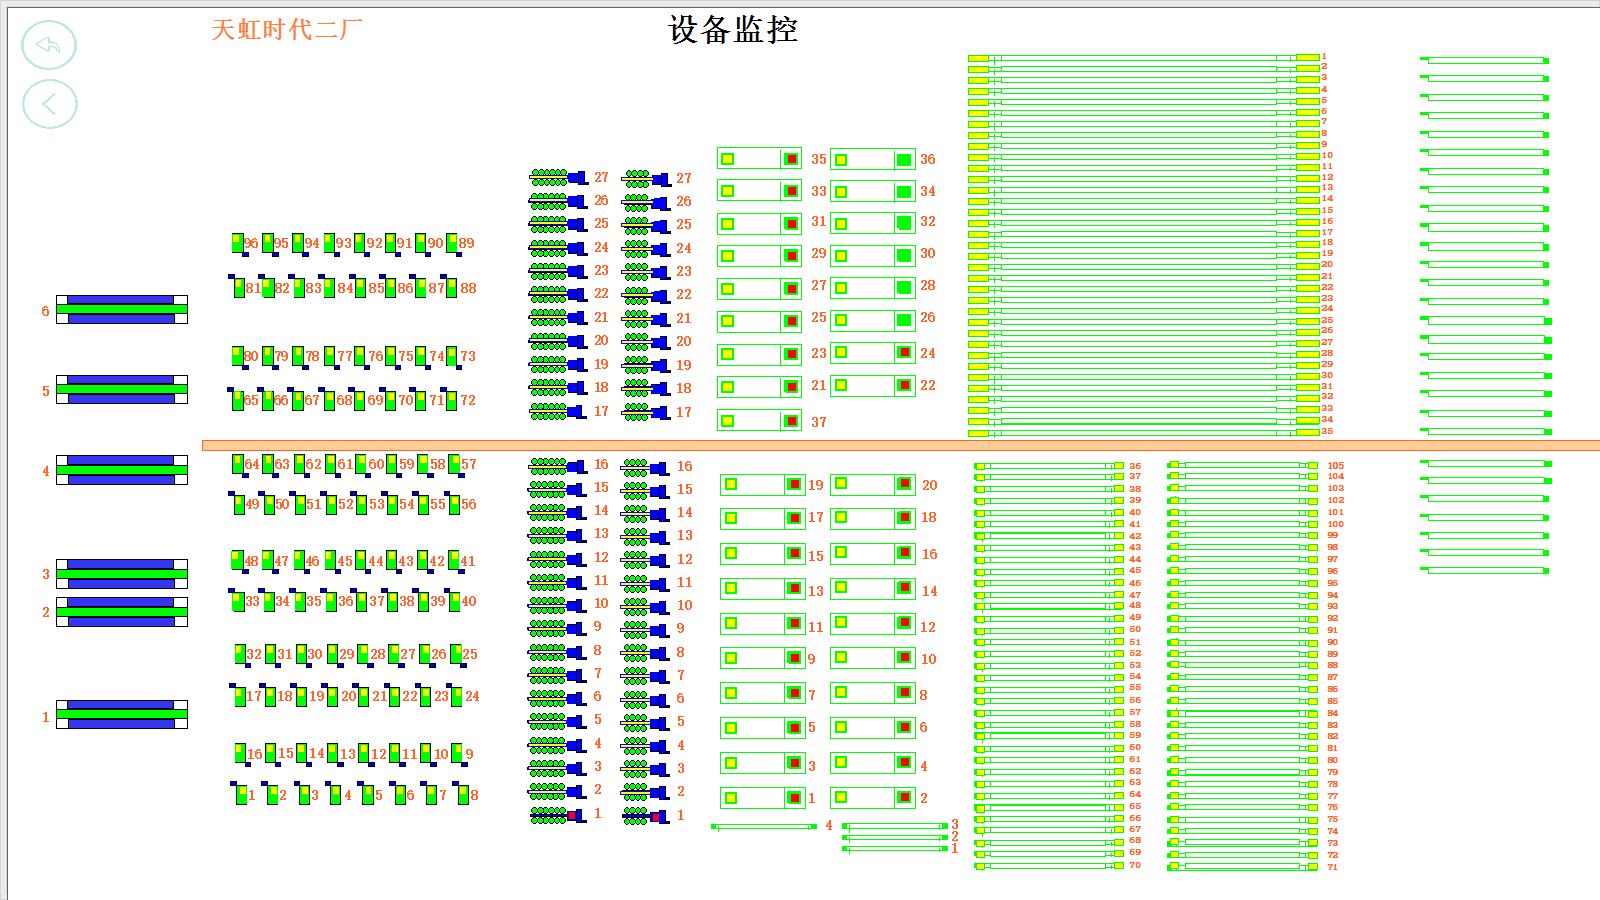Select small green unit labeled 57
The image size is (1600, 900).
pyautogui.click(x=455, y=464)
